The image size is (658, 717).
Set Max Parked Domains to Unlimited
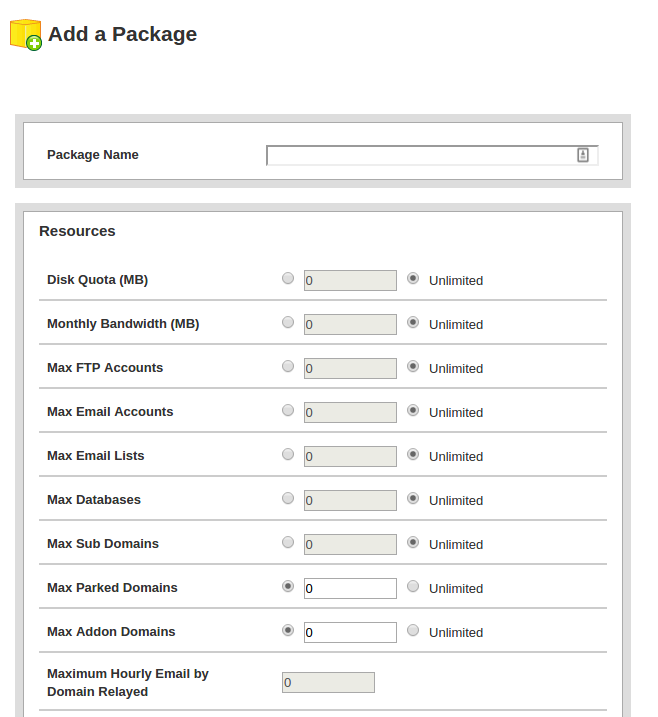coord(413,587)
